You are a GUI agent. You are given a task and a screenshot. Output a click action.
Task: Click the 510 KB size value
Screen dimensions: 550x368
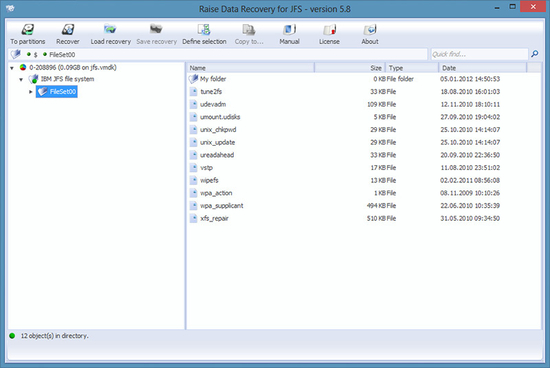tap(376, 218)
